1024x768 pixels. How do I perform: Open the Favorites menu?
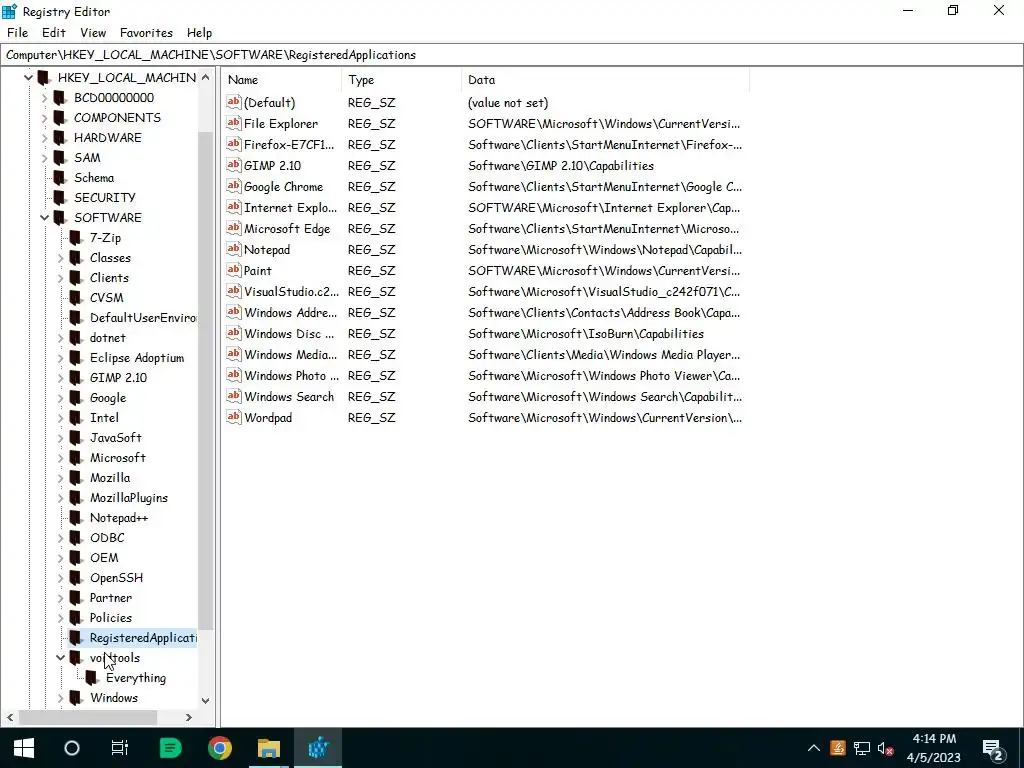pyautogui.click(x=146, y=33)
